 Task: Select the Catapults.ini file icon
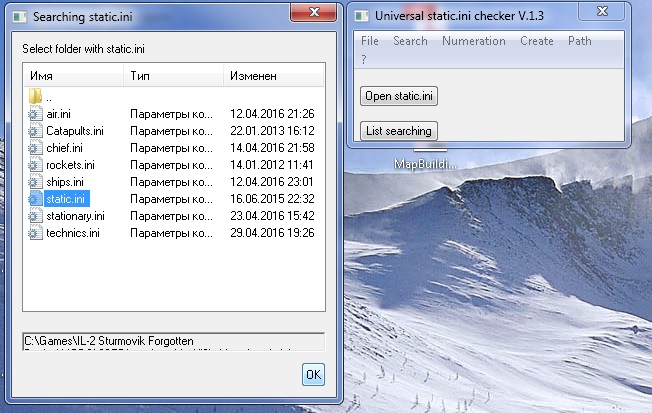point(35,131)
